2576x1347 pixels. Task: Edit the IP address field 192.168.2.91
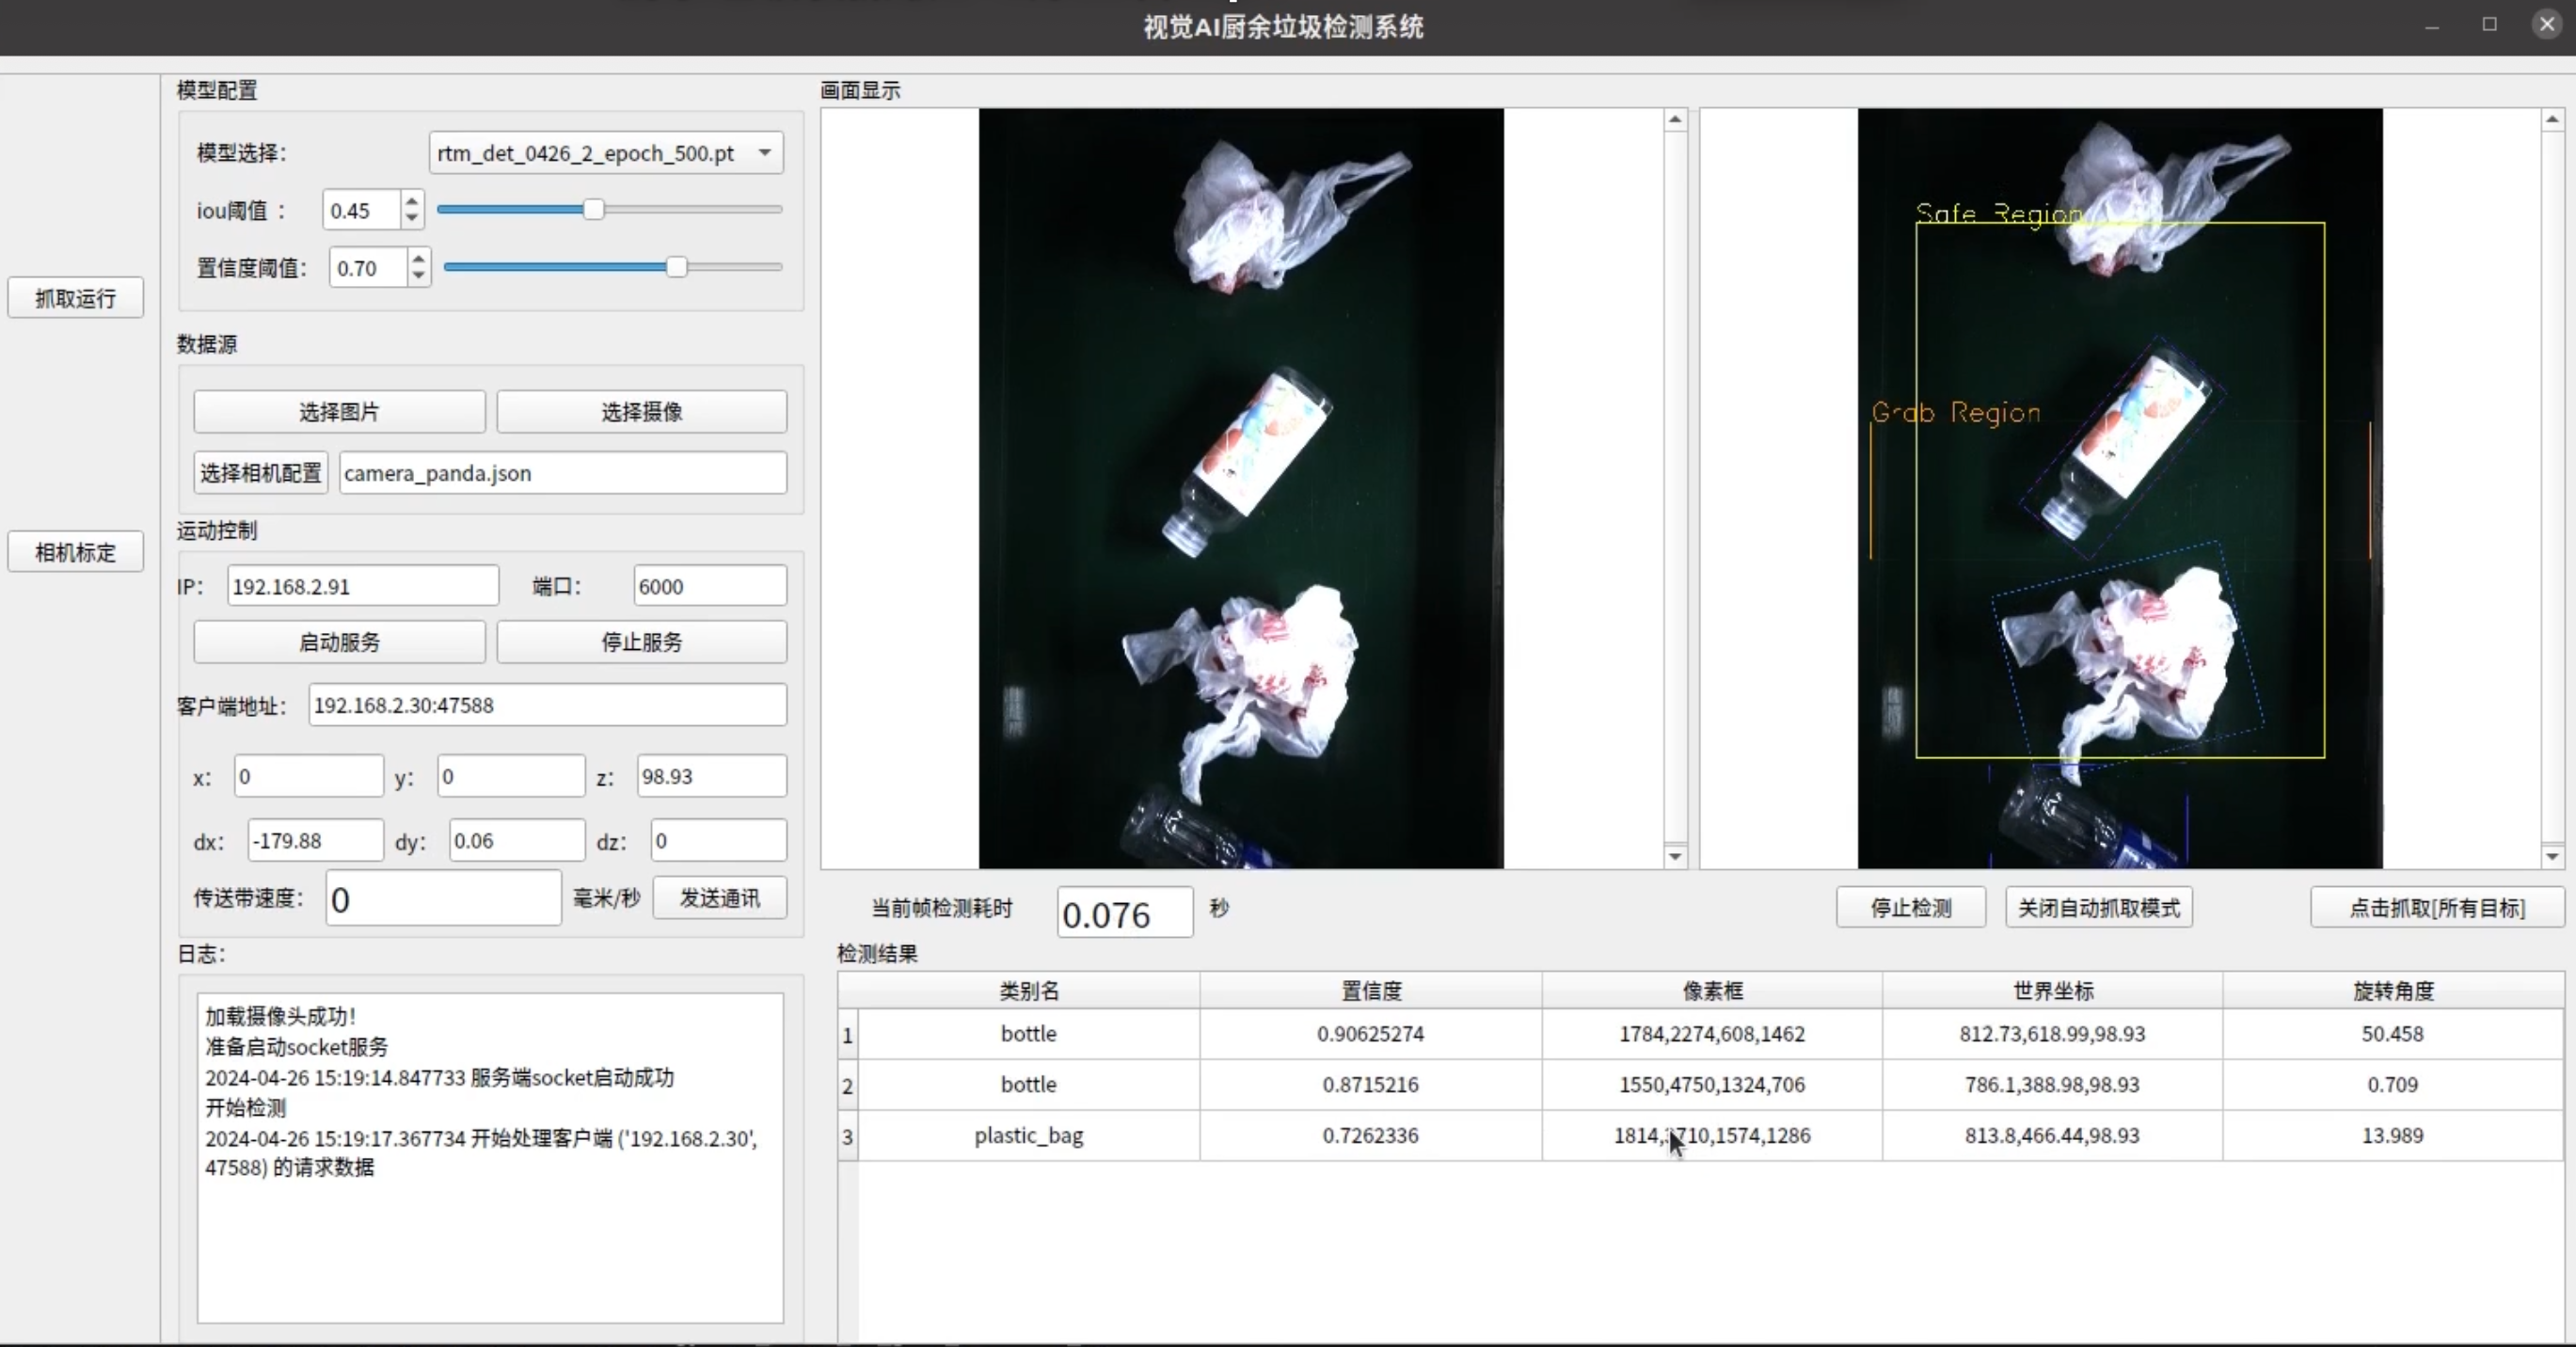point(363,586)
